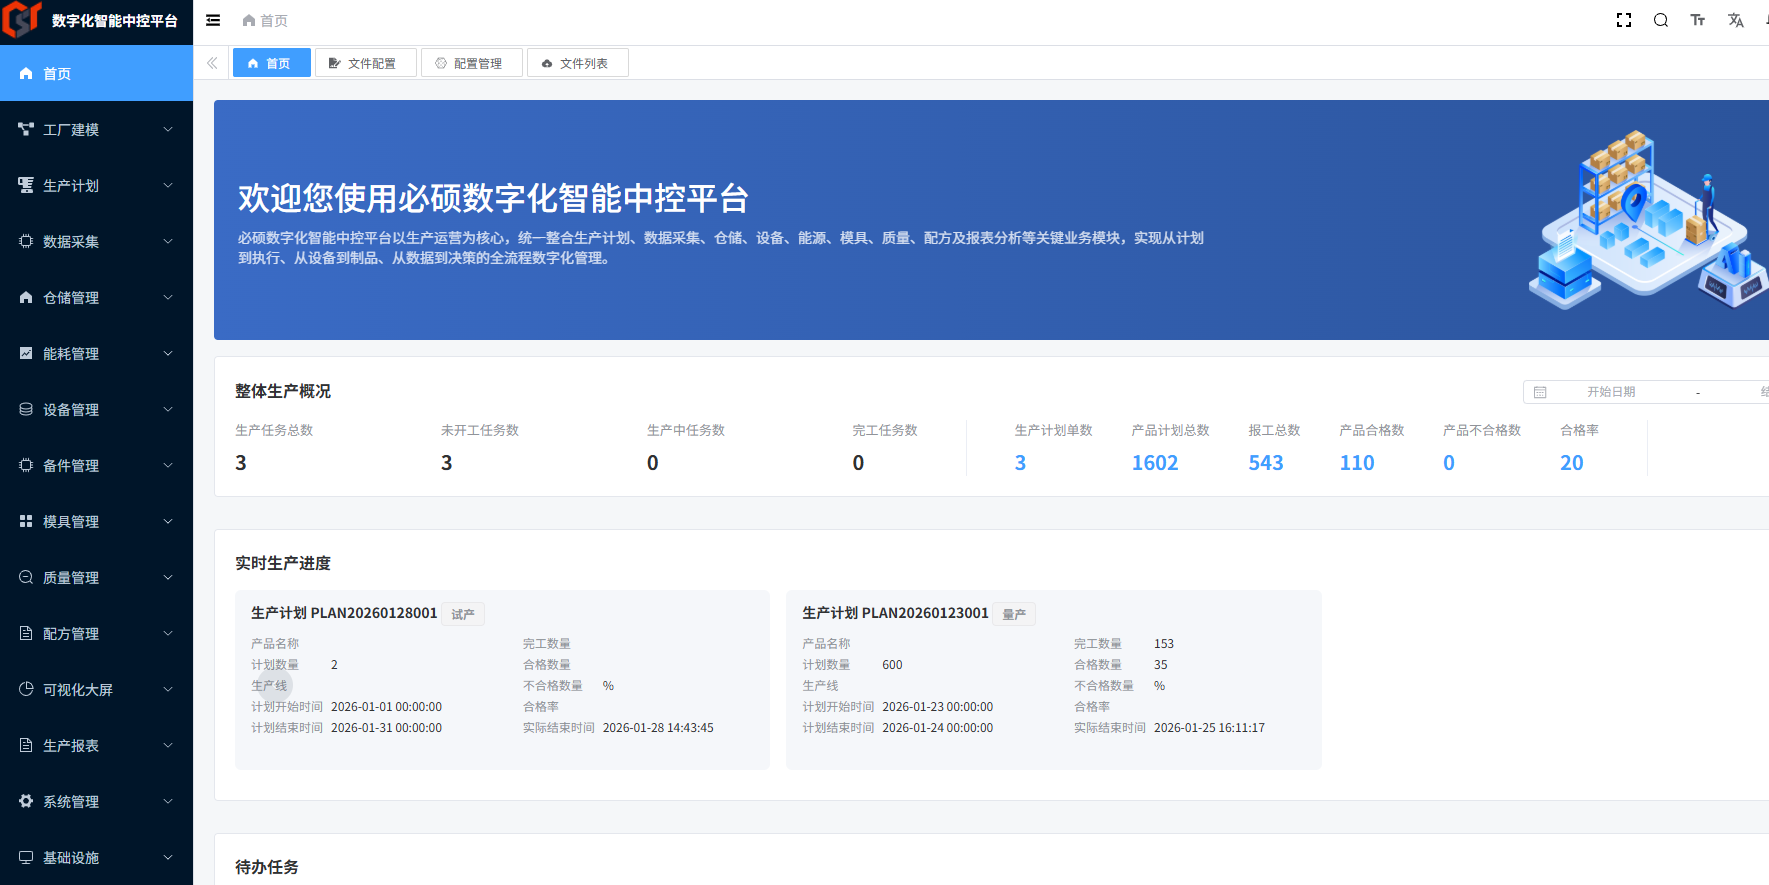The width and height of the screenshot is (1769, 885).
Task: Click the font size icon
Action: pyautogui.click(x=1698, y=20)
